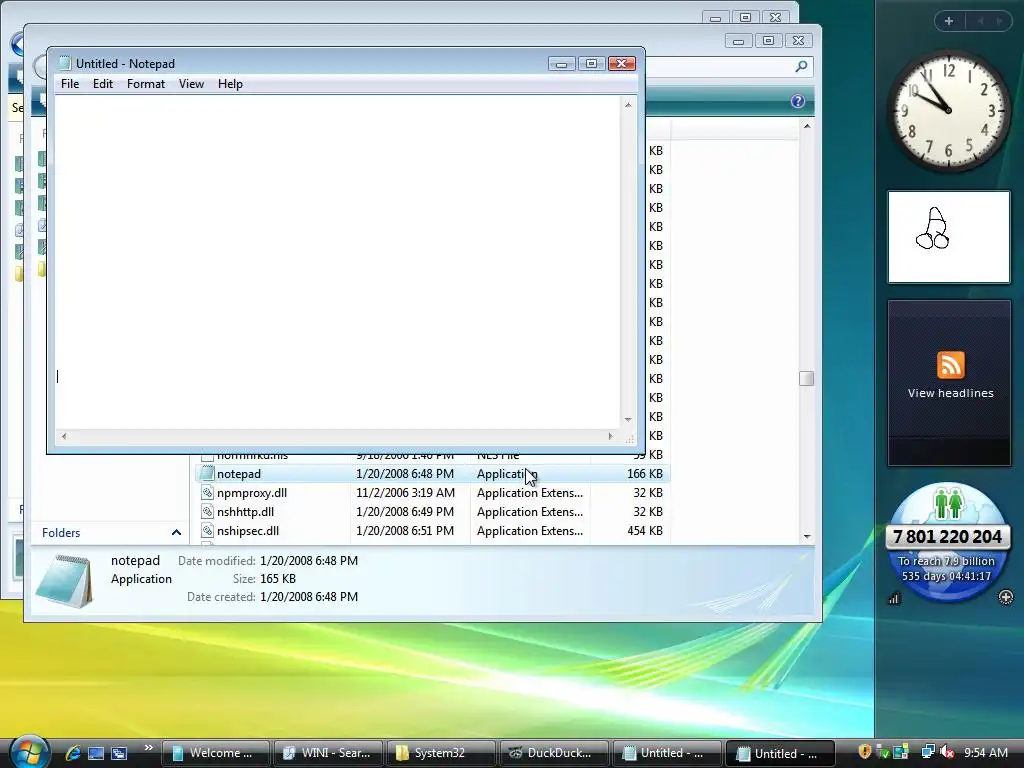Viewport: 1024px width, 768px height.
Task: Click the drawing notes gadget
Action: click(948, 236)
